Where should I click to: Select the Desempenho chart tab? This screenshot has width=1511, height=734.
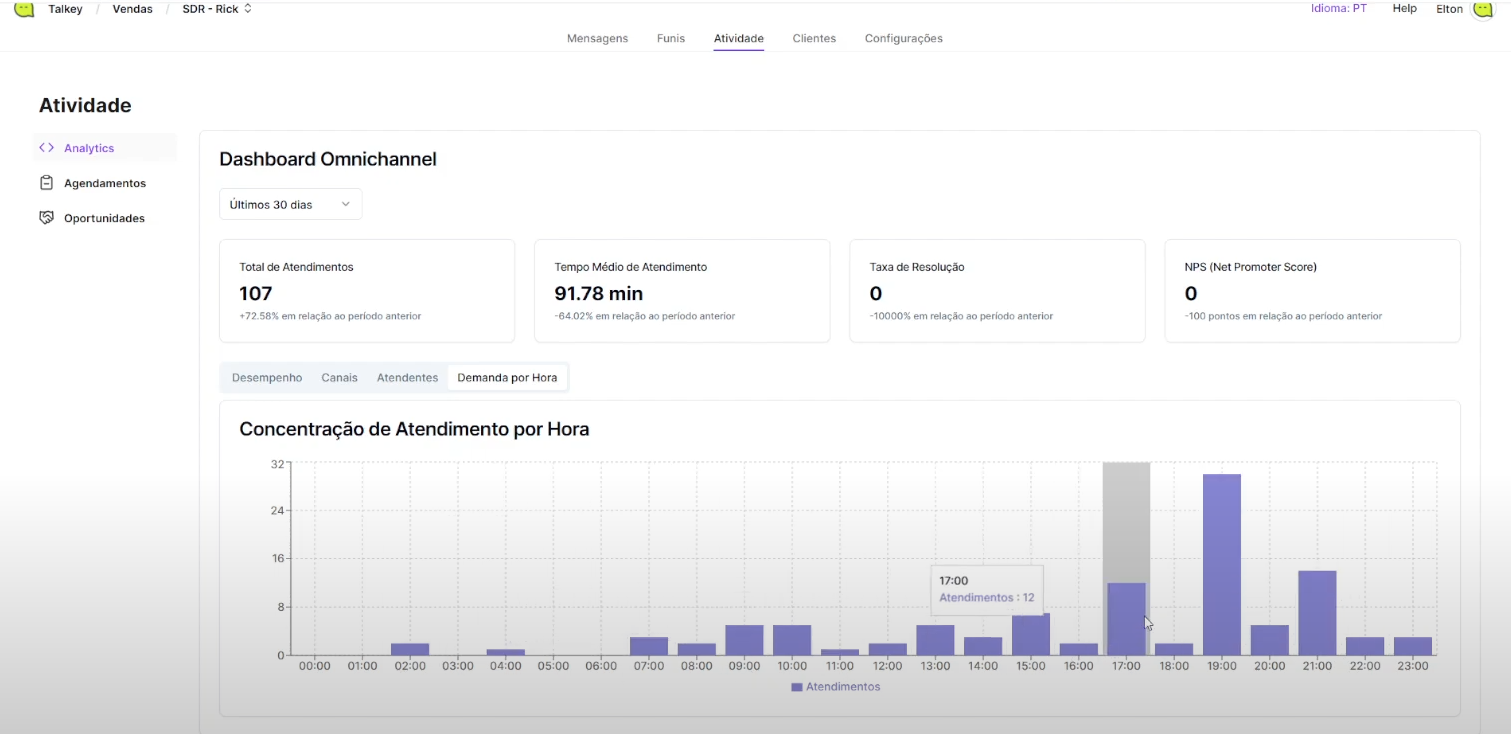click(267, 377)
